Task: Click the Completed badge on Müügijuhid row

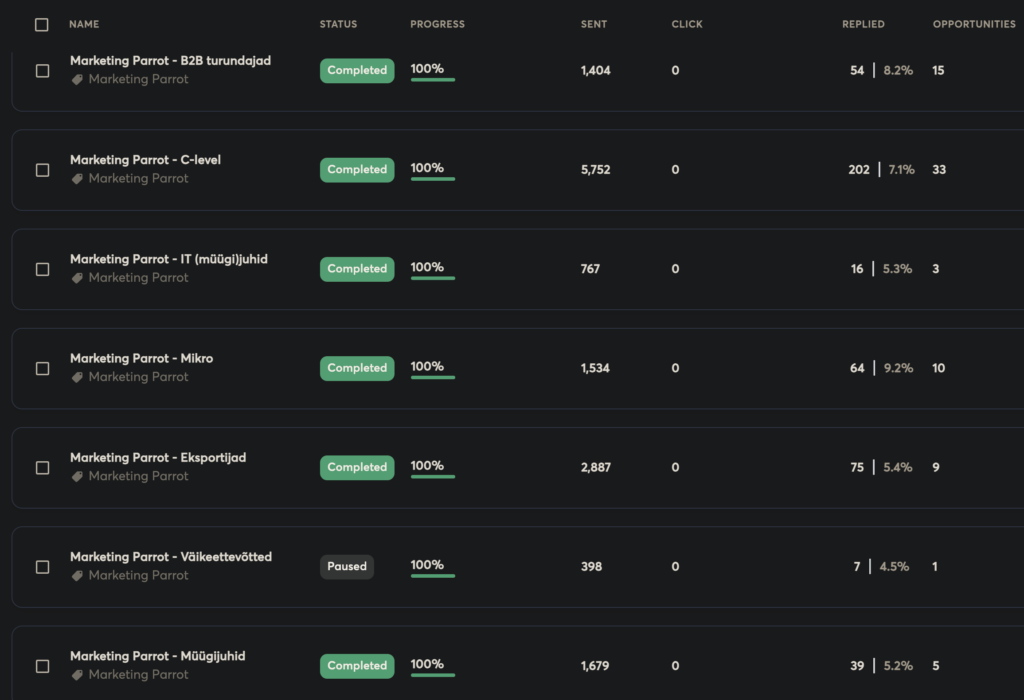Action: click(x=357, y=666)
